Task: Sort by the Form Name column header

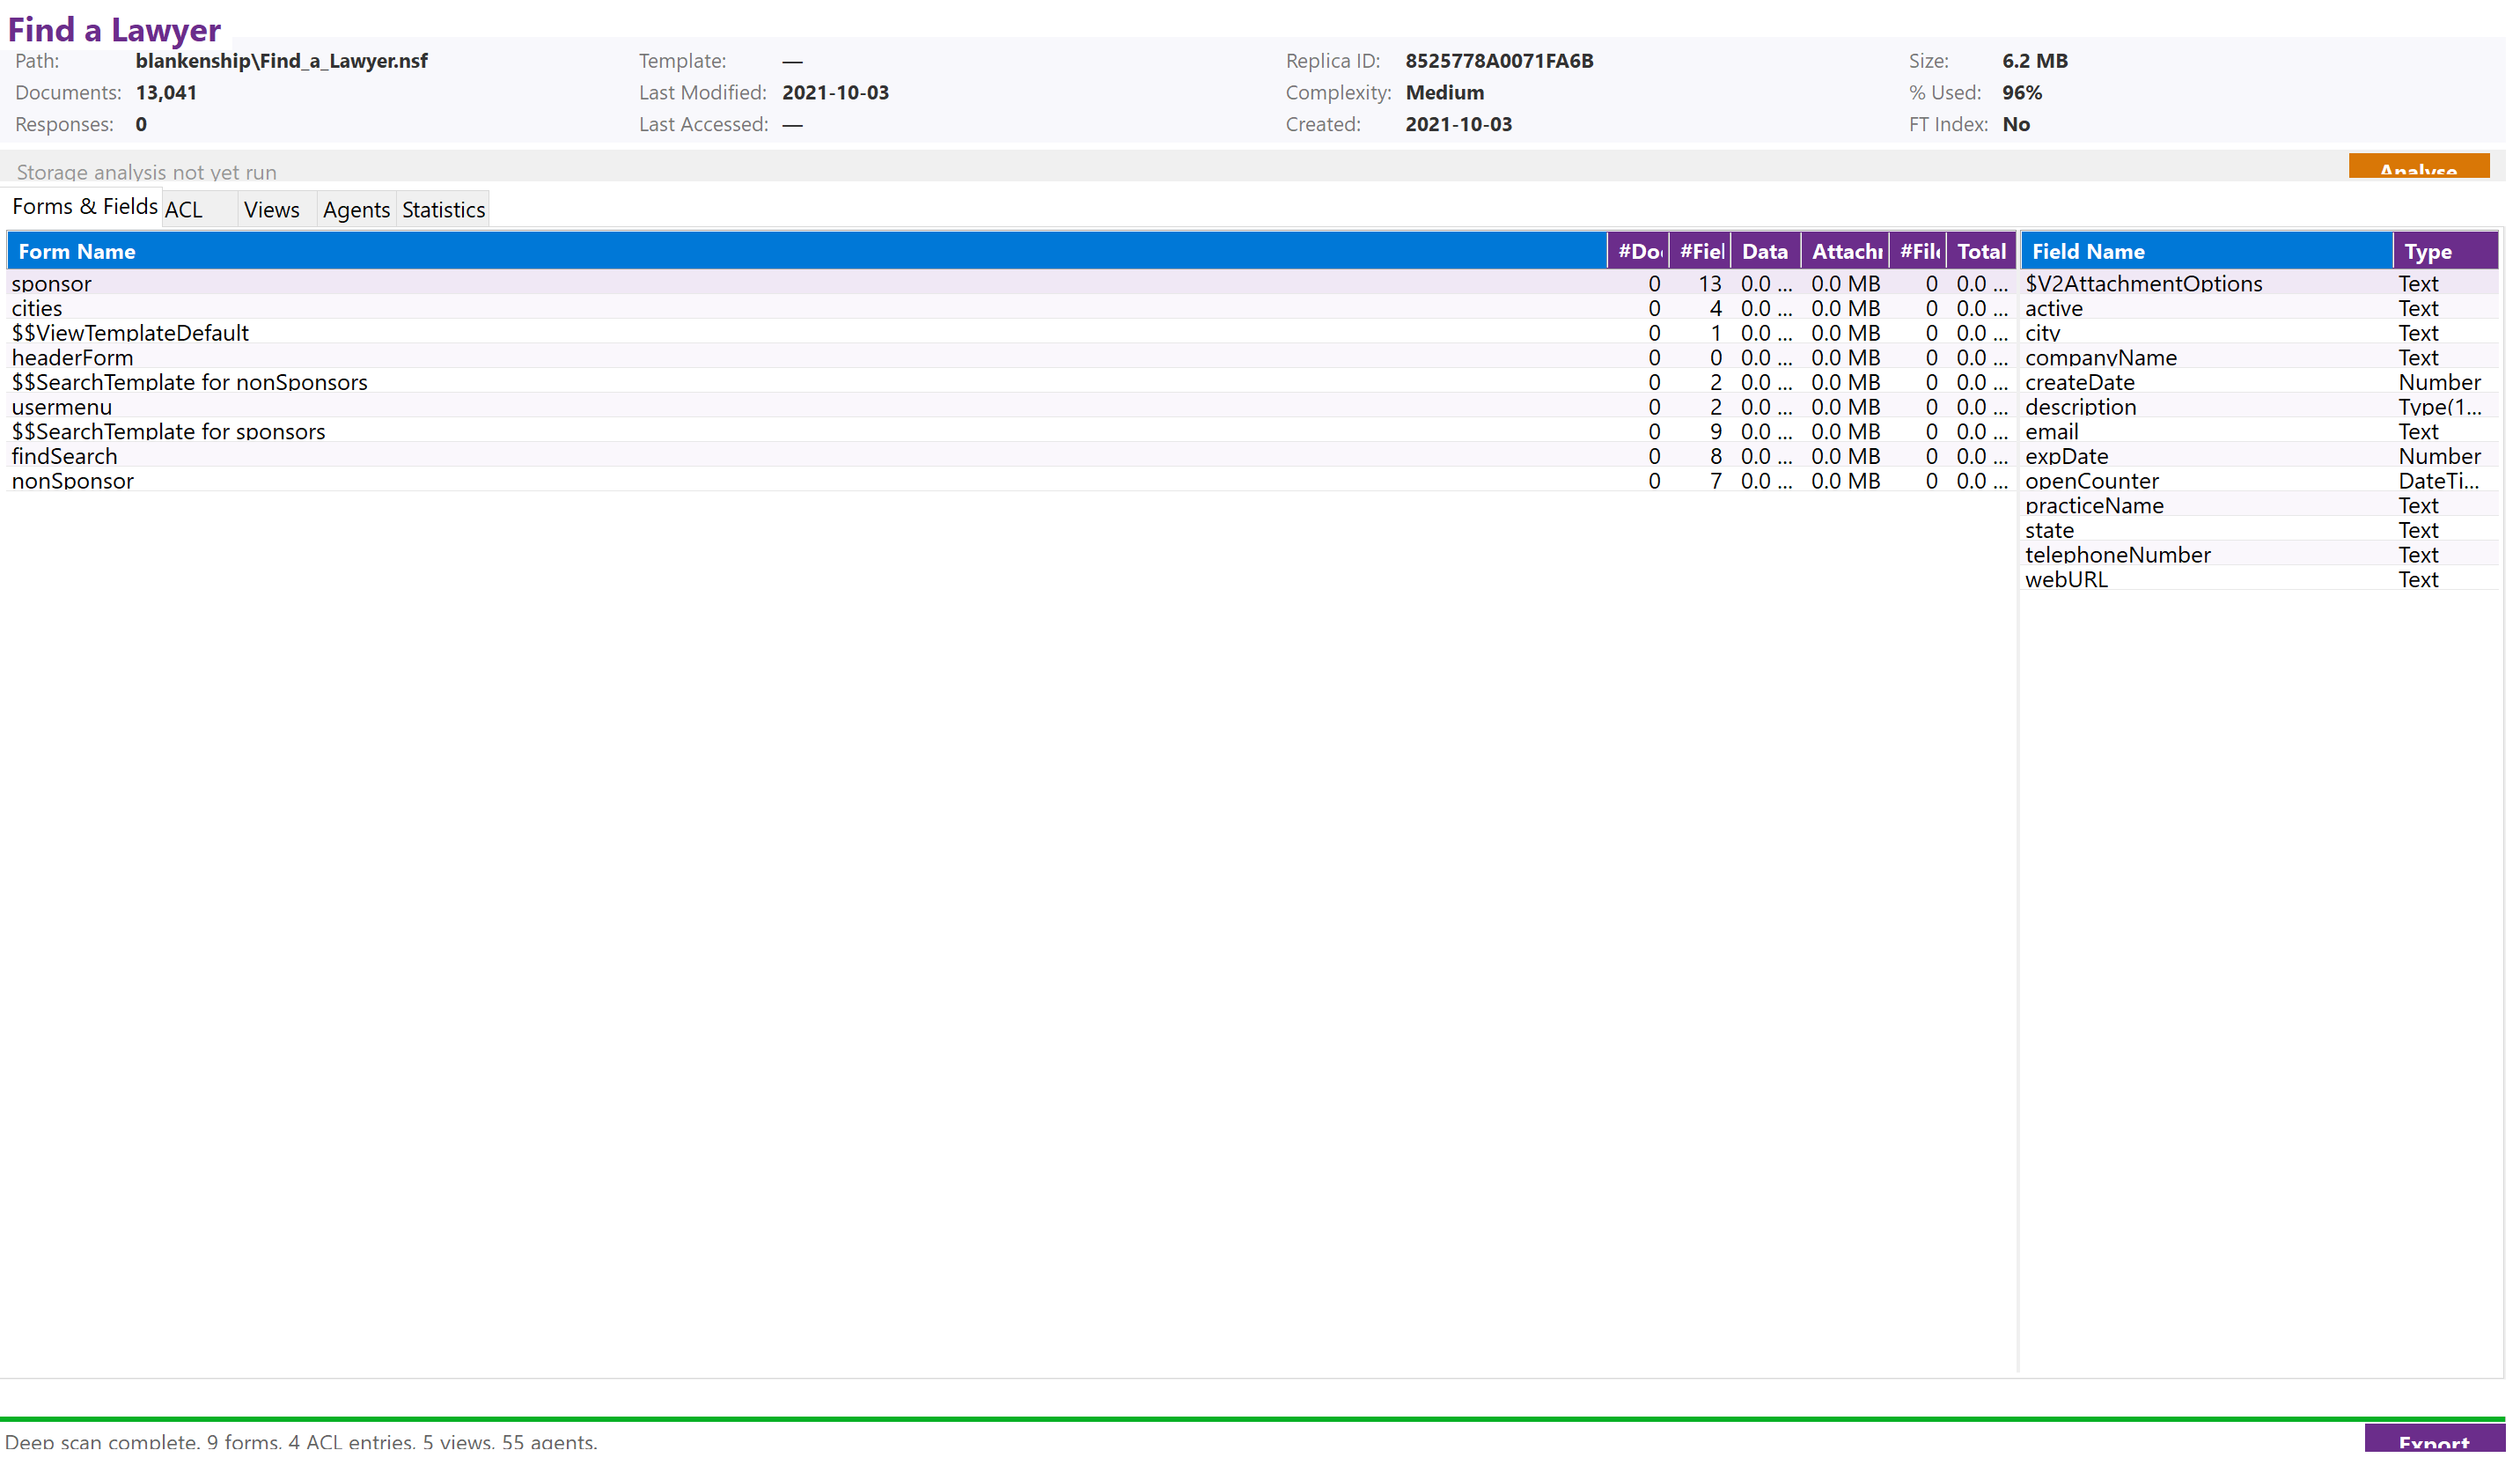Action: [75, 251]
